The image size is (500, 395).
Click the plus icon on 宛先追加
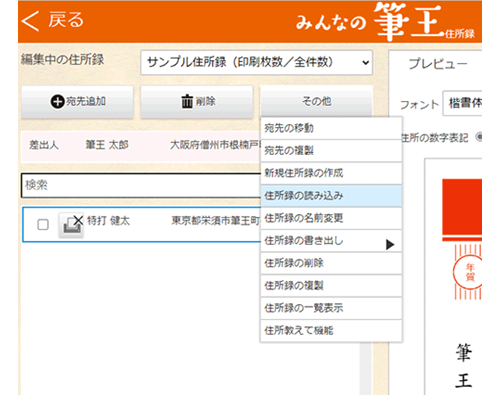click(57, 101)
